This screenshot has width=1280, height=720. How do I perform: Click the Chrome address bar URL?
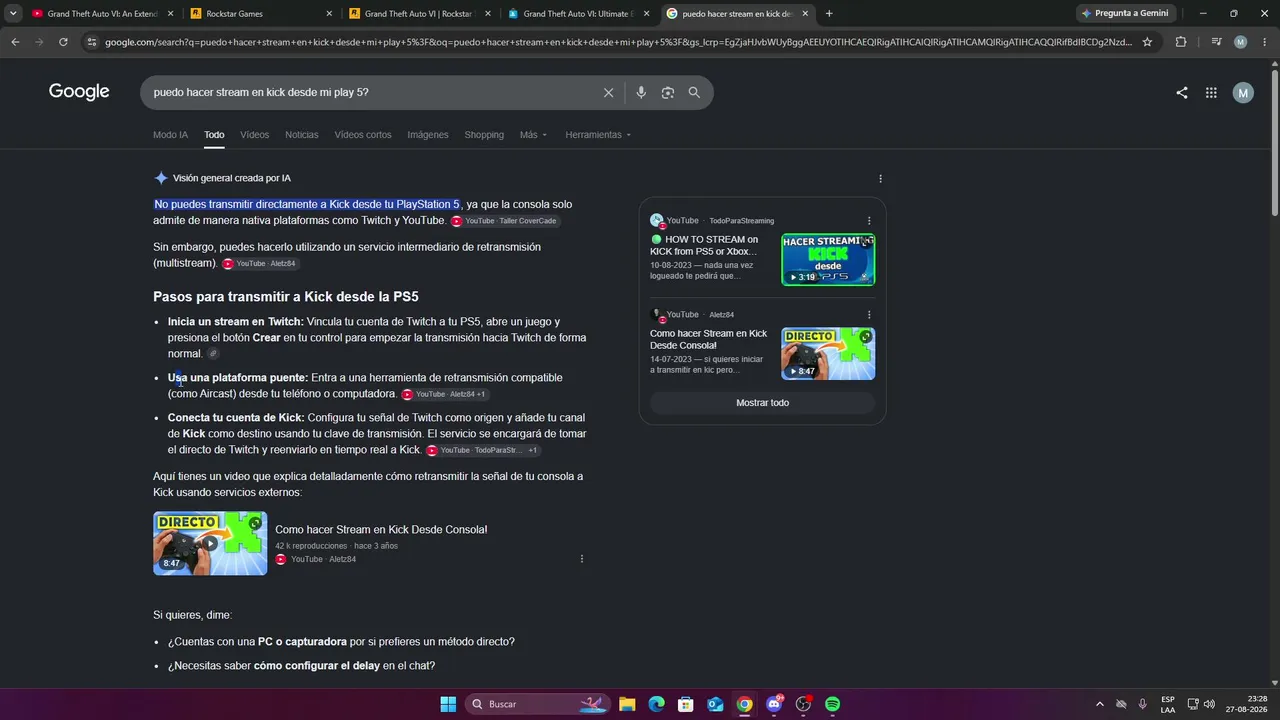618,42
